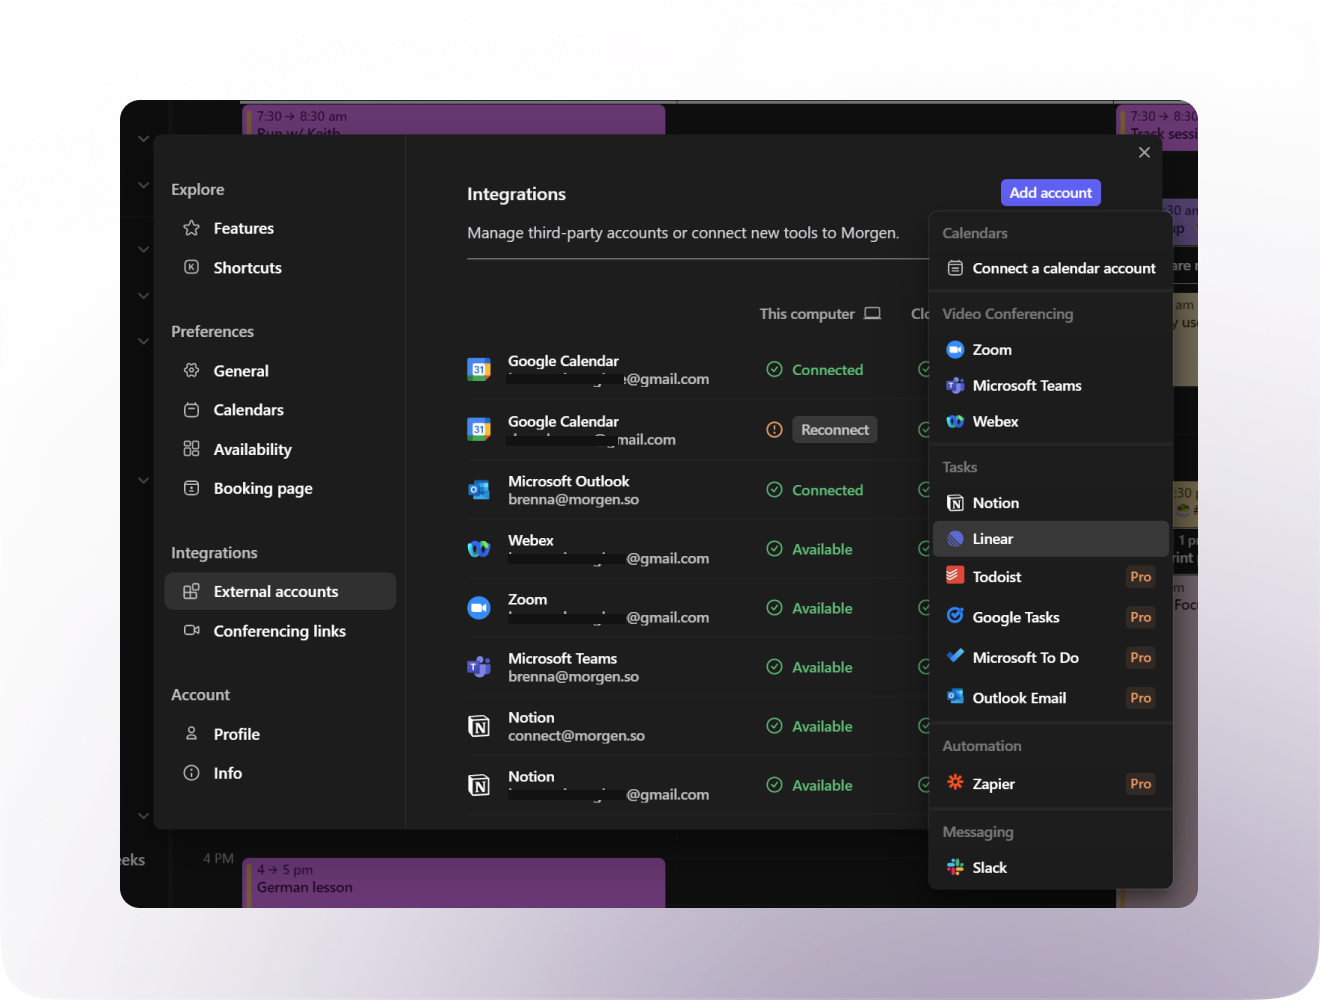Click the Pro badge next to Todoist

pyautogui.click(x=1140, y=576)
